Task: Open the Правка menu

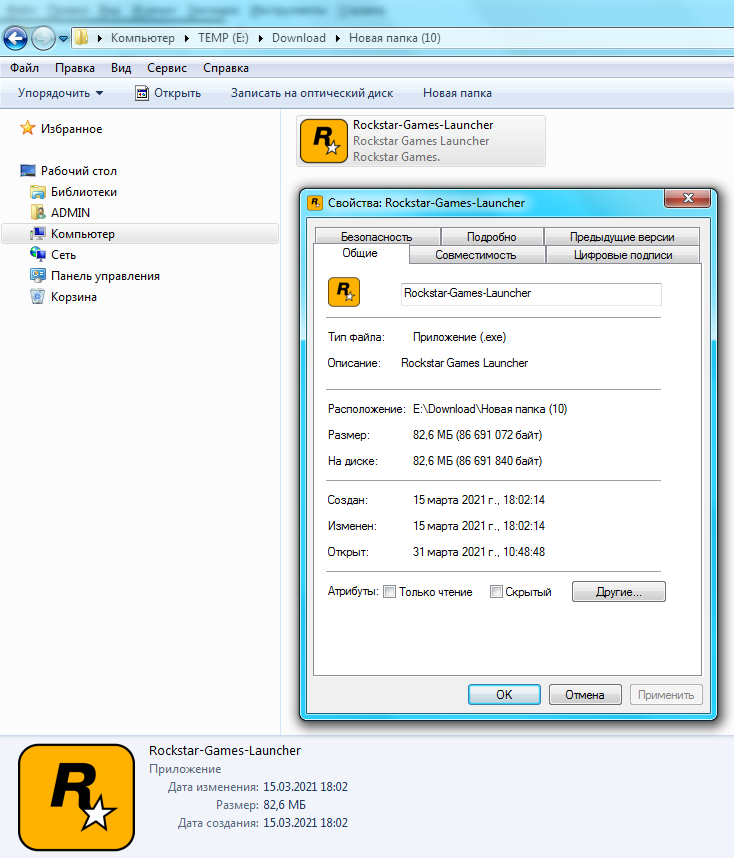Action: [75, 68]
